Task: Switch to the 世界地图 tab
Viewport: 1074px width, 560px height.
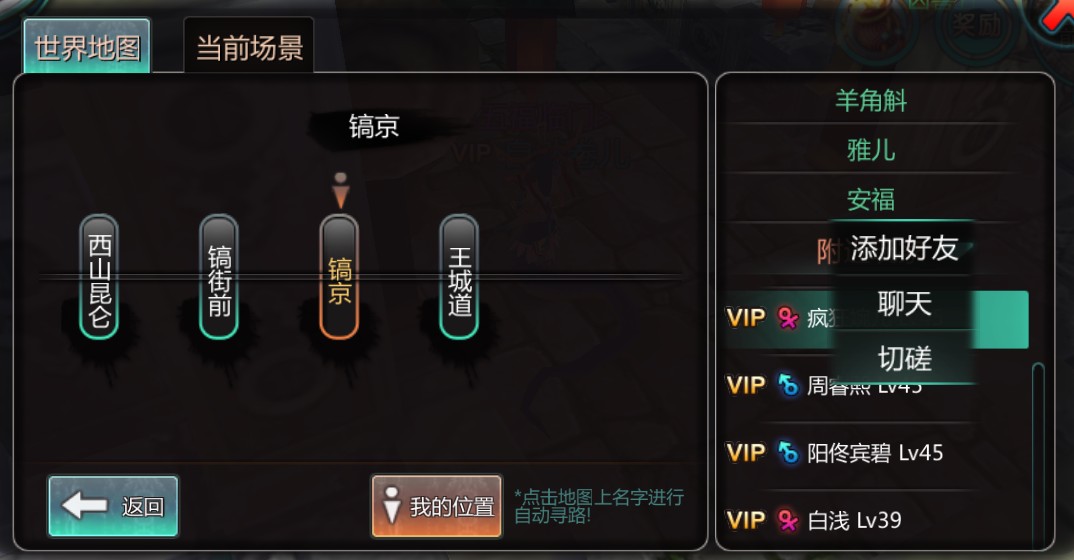Action: point(87,47)
